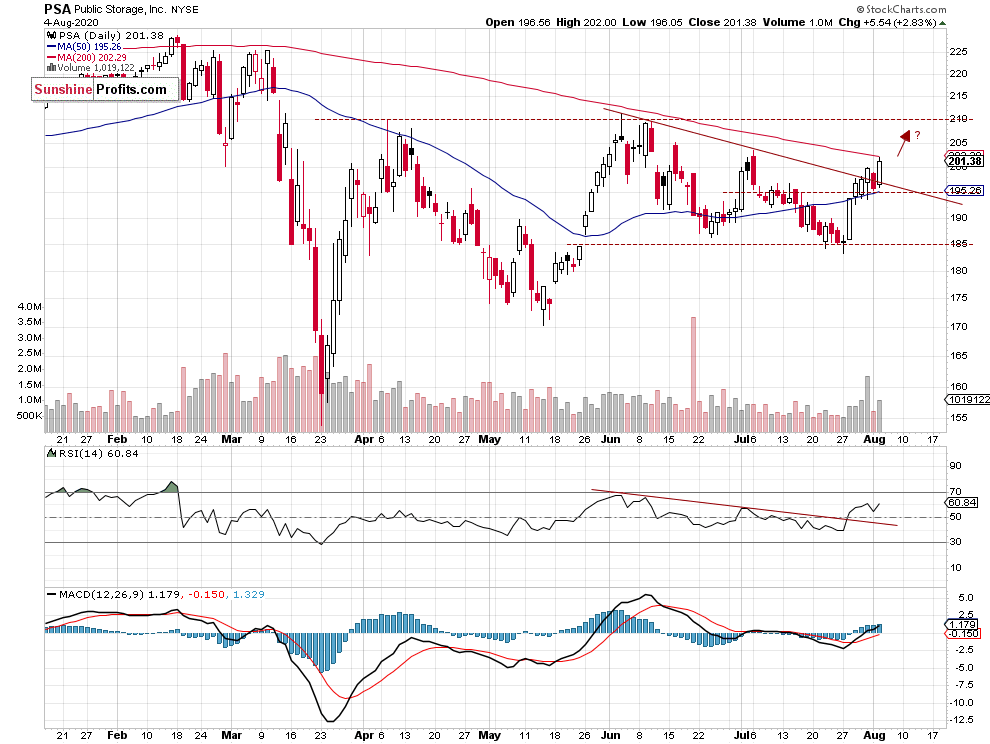Click the -0.150 signal tag on MACD axis
This screenshot has width=990, height=744.
click(x=963, y=633)
